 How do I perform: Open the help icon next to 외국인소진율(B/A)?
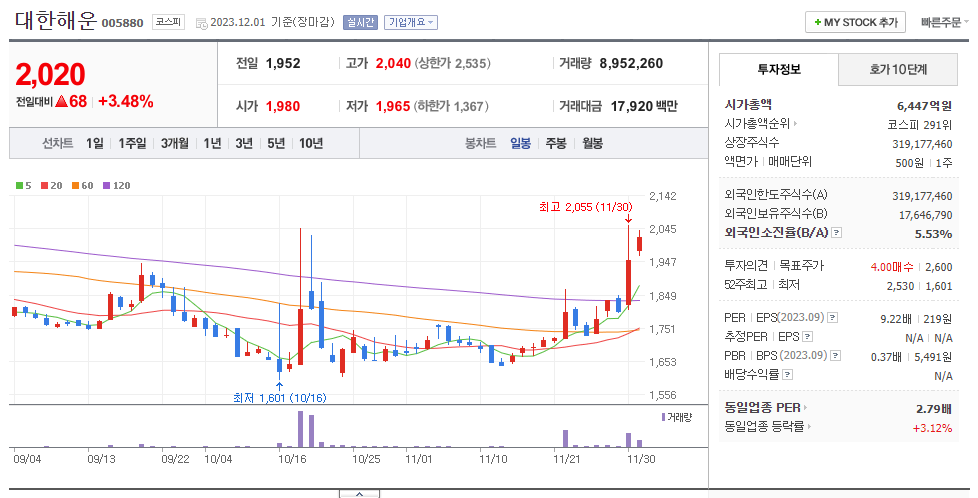tap(837, 233)
